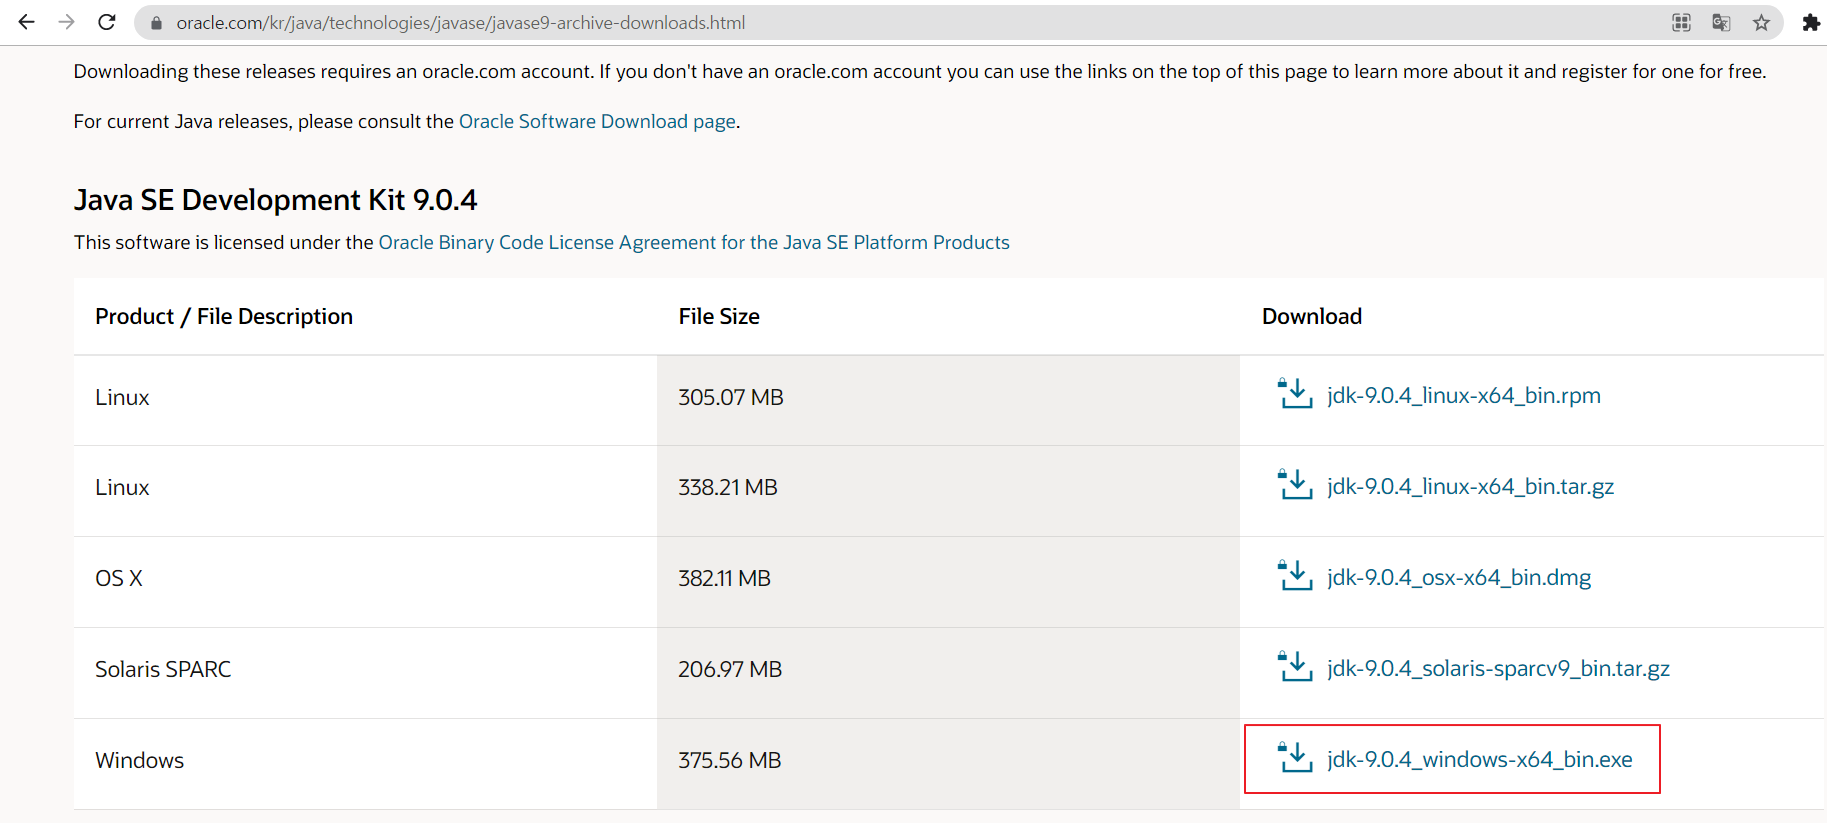Bookmark this page with the star
Image resolution: width=1827 pixels, height=823 pixels.
point(1761,22)
